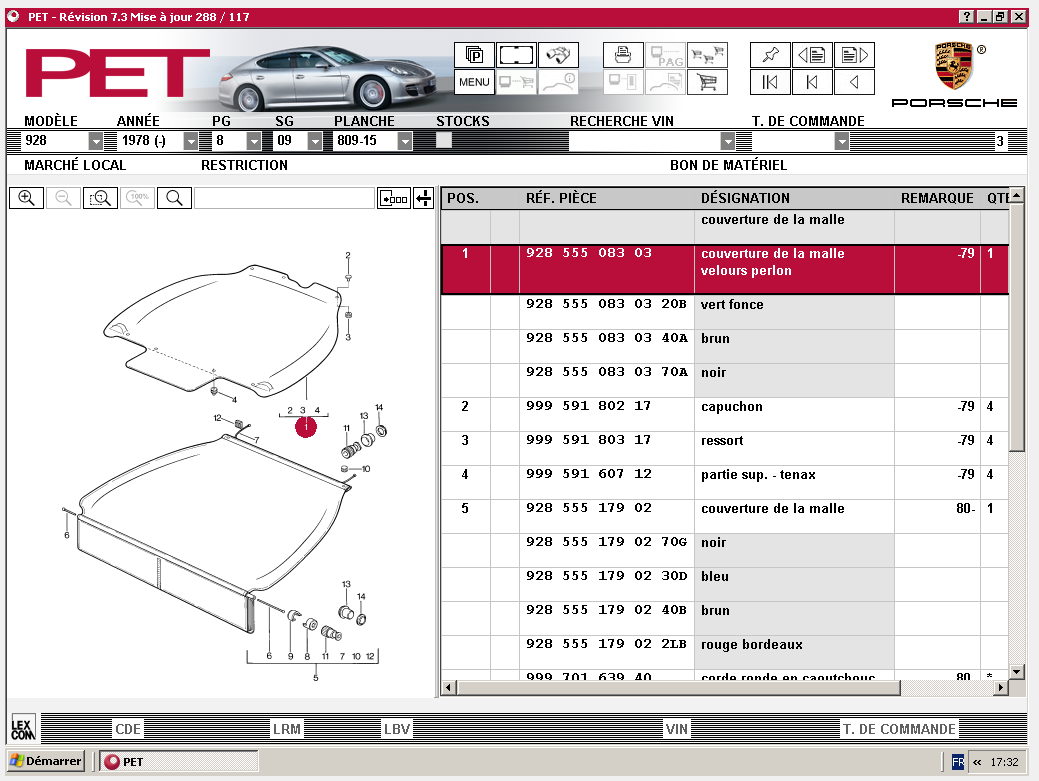Click the stacked P pages icon
1039x781 pixels.
coord(474,55)
